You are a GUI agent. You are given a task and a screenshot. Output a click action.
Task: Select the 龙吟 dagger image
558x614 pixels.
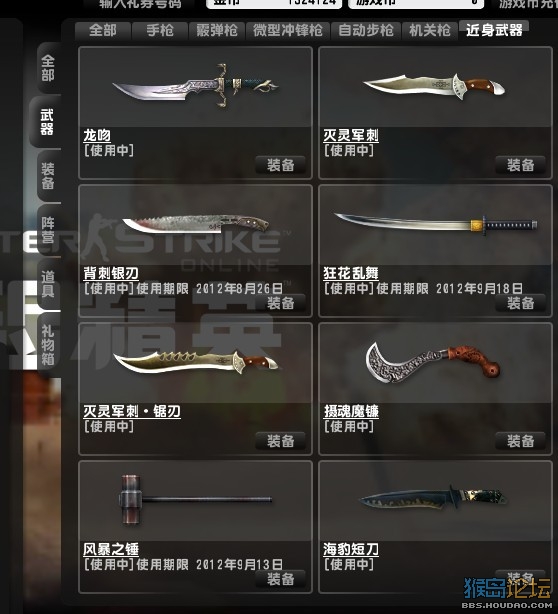click(x=195, y=86)
